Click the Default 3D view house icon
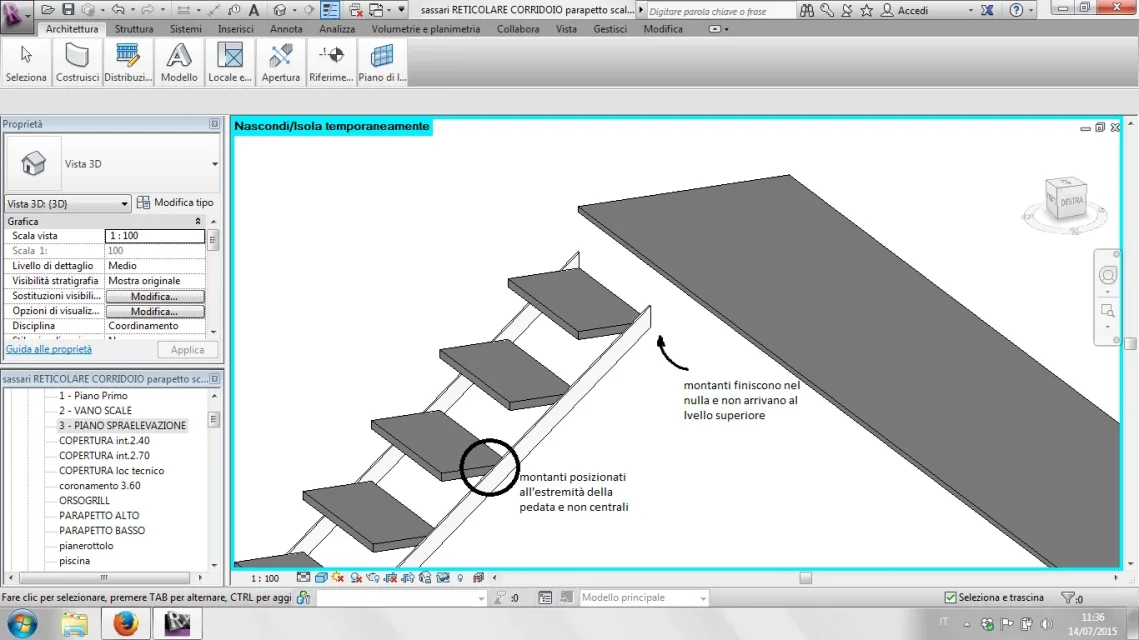Screen dimensions: 1139x640 pos(280,9)
